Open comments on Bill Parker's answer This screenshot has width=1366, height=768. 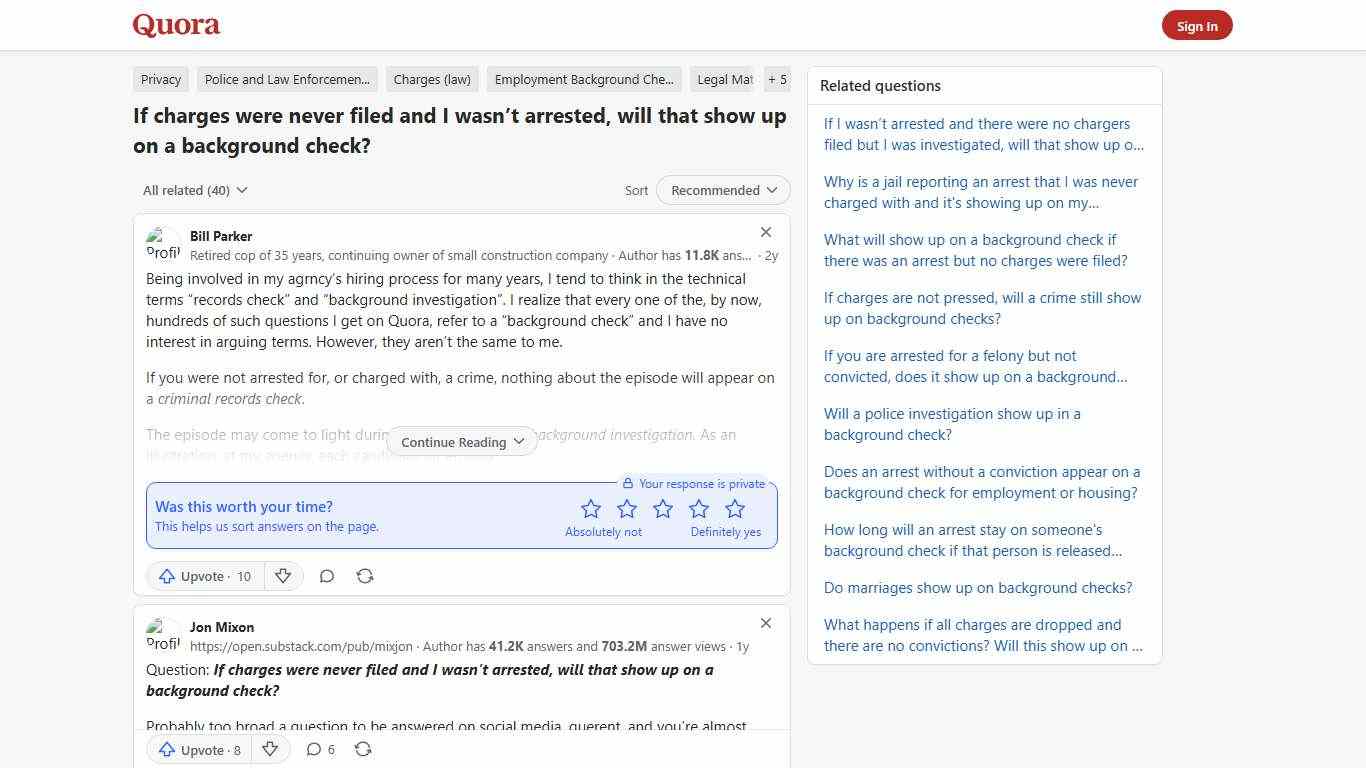pyautogui.click(x=327, y=576)
